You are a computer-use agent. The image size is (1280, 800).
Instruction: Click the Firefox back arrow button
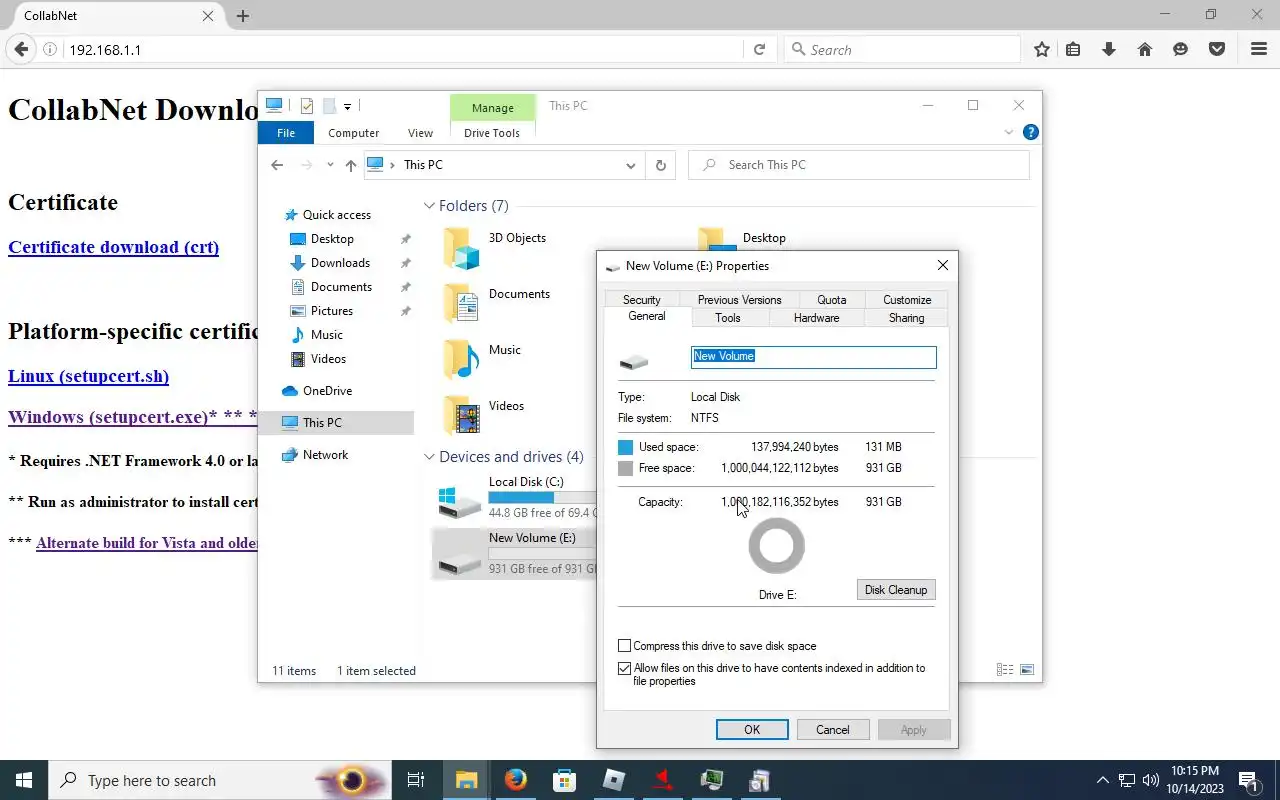21,49
